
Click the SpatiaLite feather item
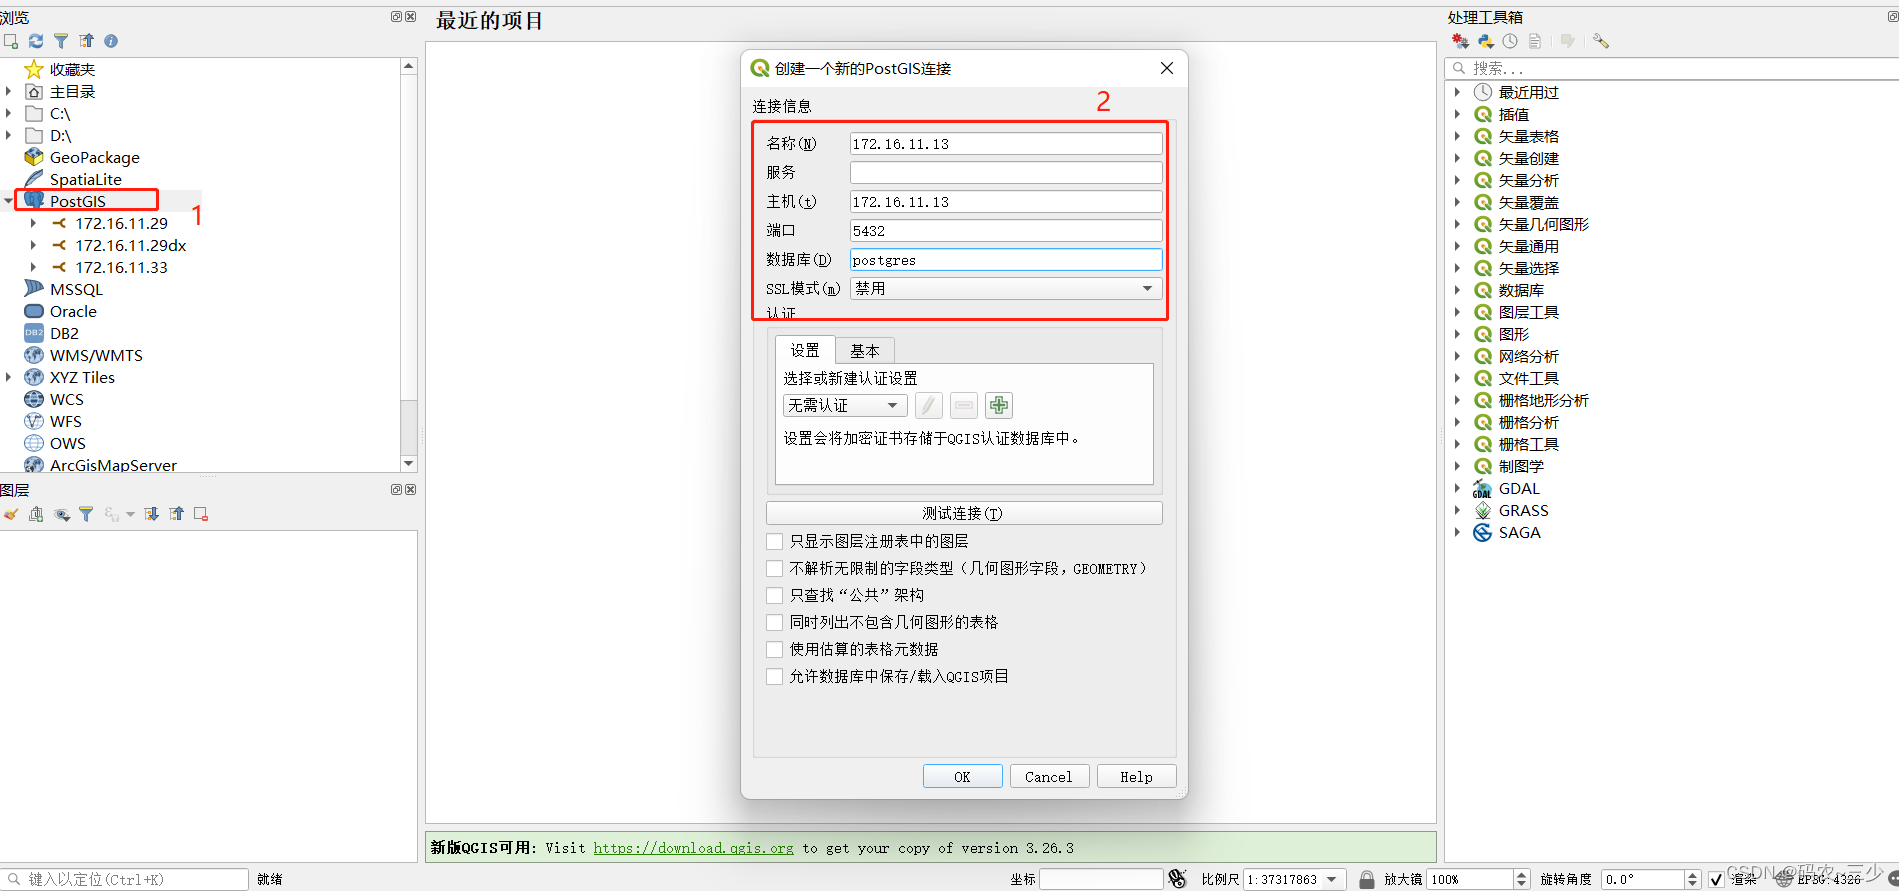point(86,179)
